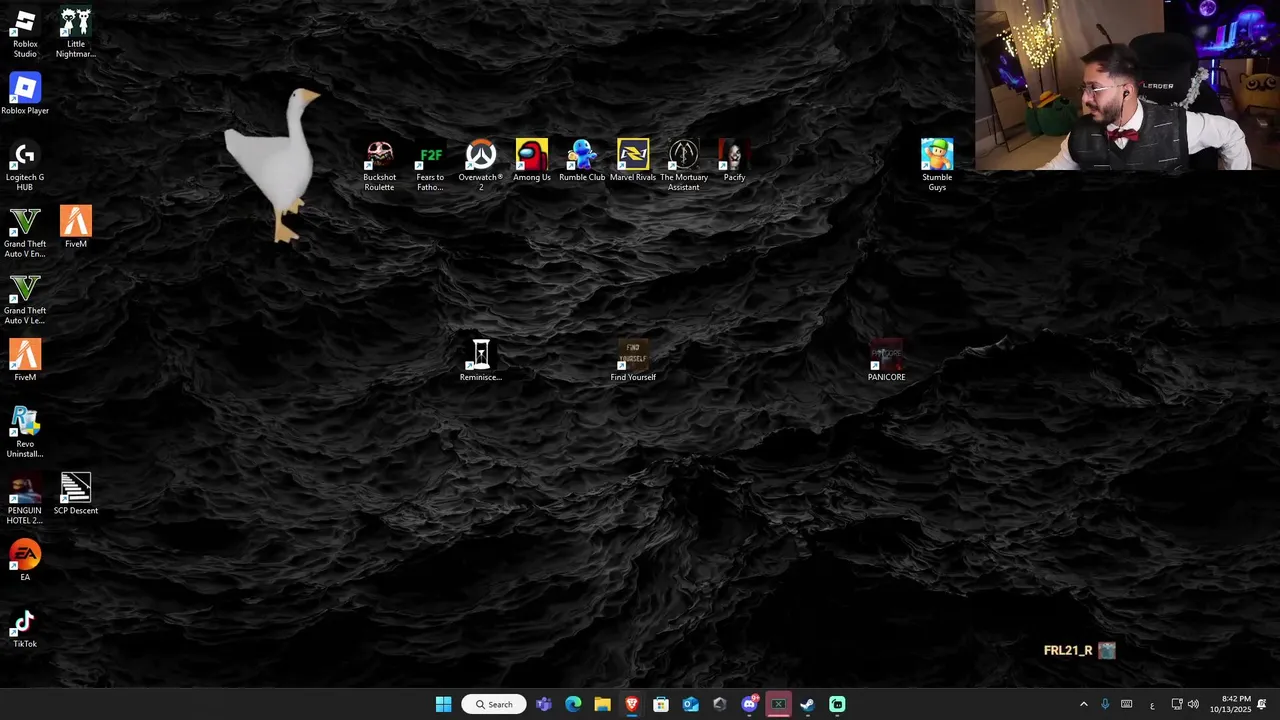Select Find Yourself desktop icon
The image size is (1280, 720).
click(x=633, y=361)
